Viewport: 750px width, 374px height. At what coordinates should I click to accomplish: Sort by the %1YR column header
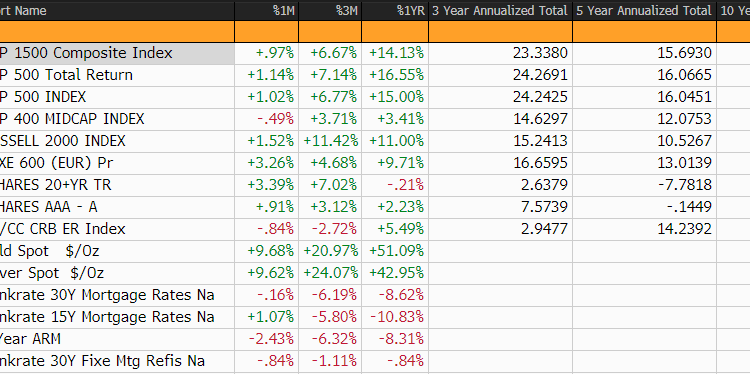pyautogui.click(x=395, y=11)
